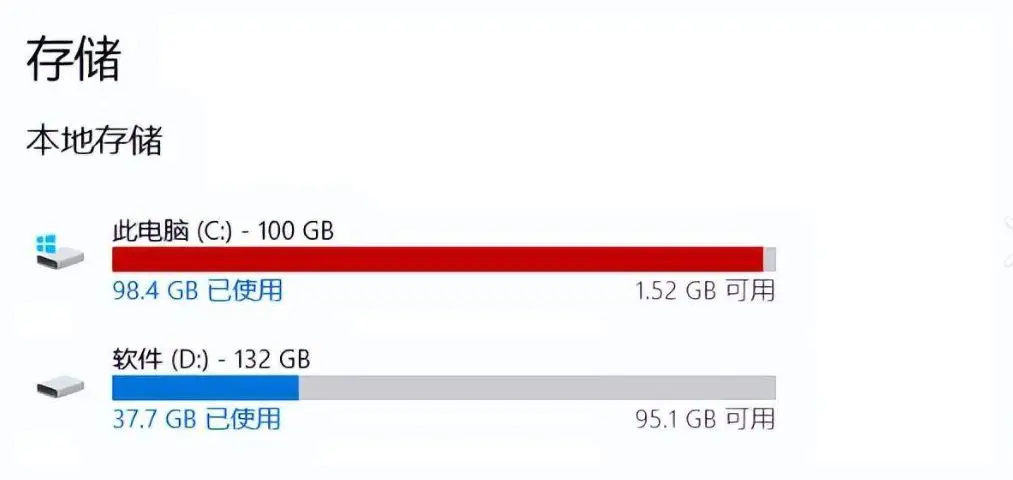This screenshot has height=480, width=1013.
Task: Click the red used portion of C: bar
Action: point(437,260)
